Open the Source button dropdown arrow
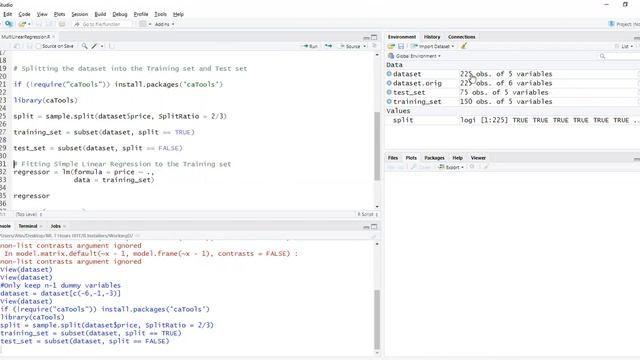640x360 pixels. pos(364,47)
